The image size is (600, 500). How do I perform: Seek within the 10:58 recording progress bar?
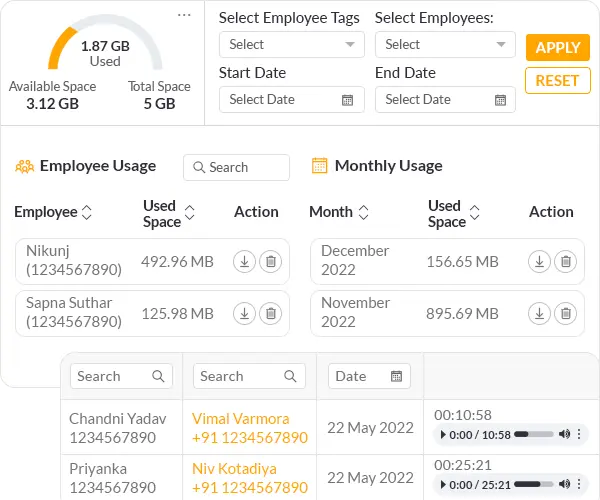pyautogui.click(x=533, y=434)
